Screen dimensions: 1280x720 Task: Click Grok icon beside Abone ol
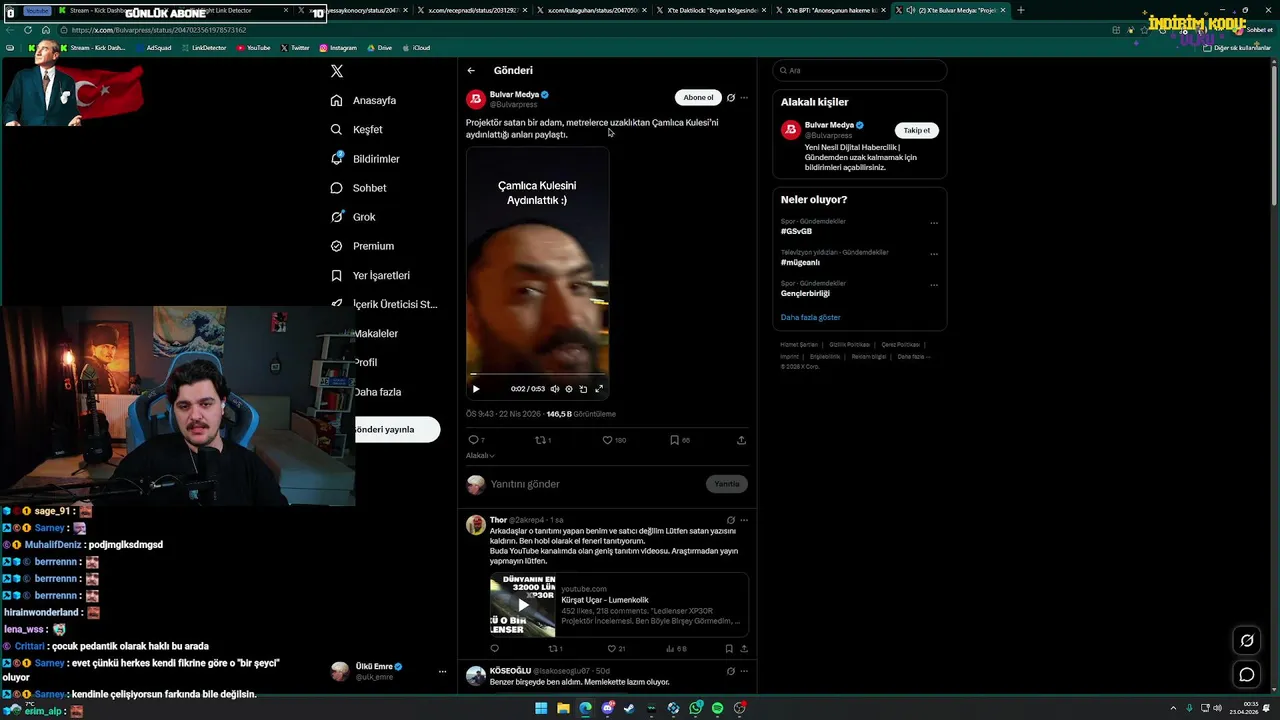tap(731, 98)
